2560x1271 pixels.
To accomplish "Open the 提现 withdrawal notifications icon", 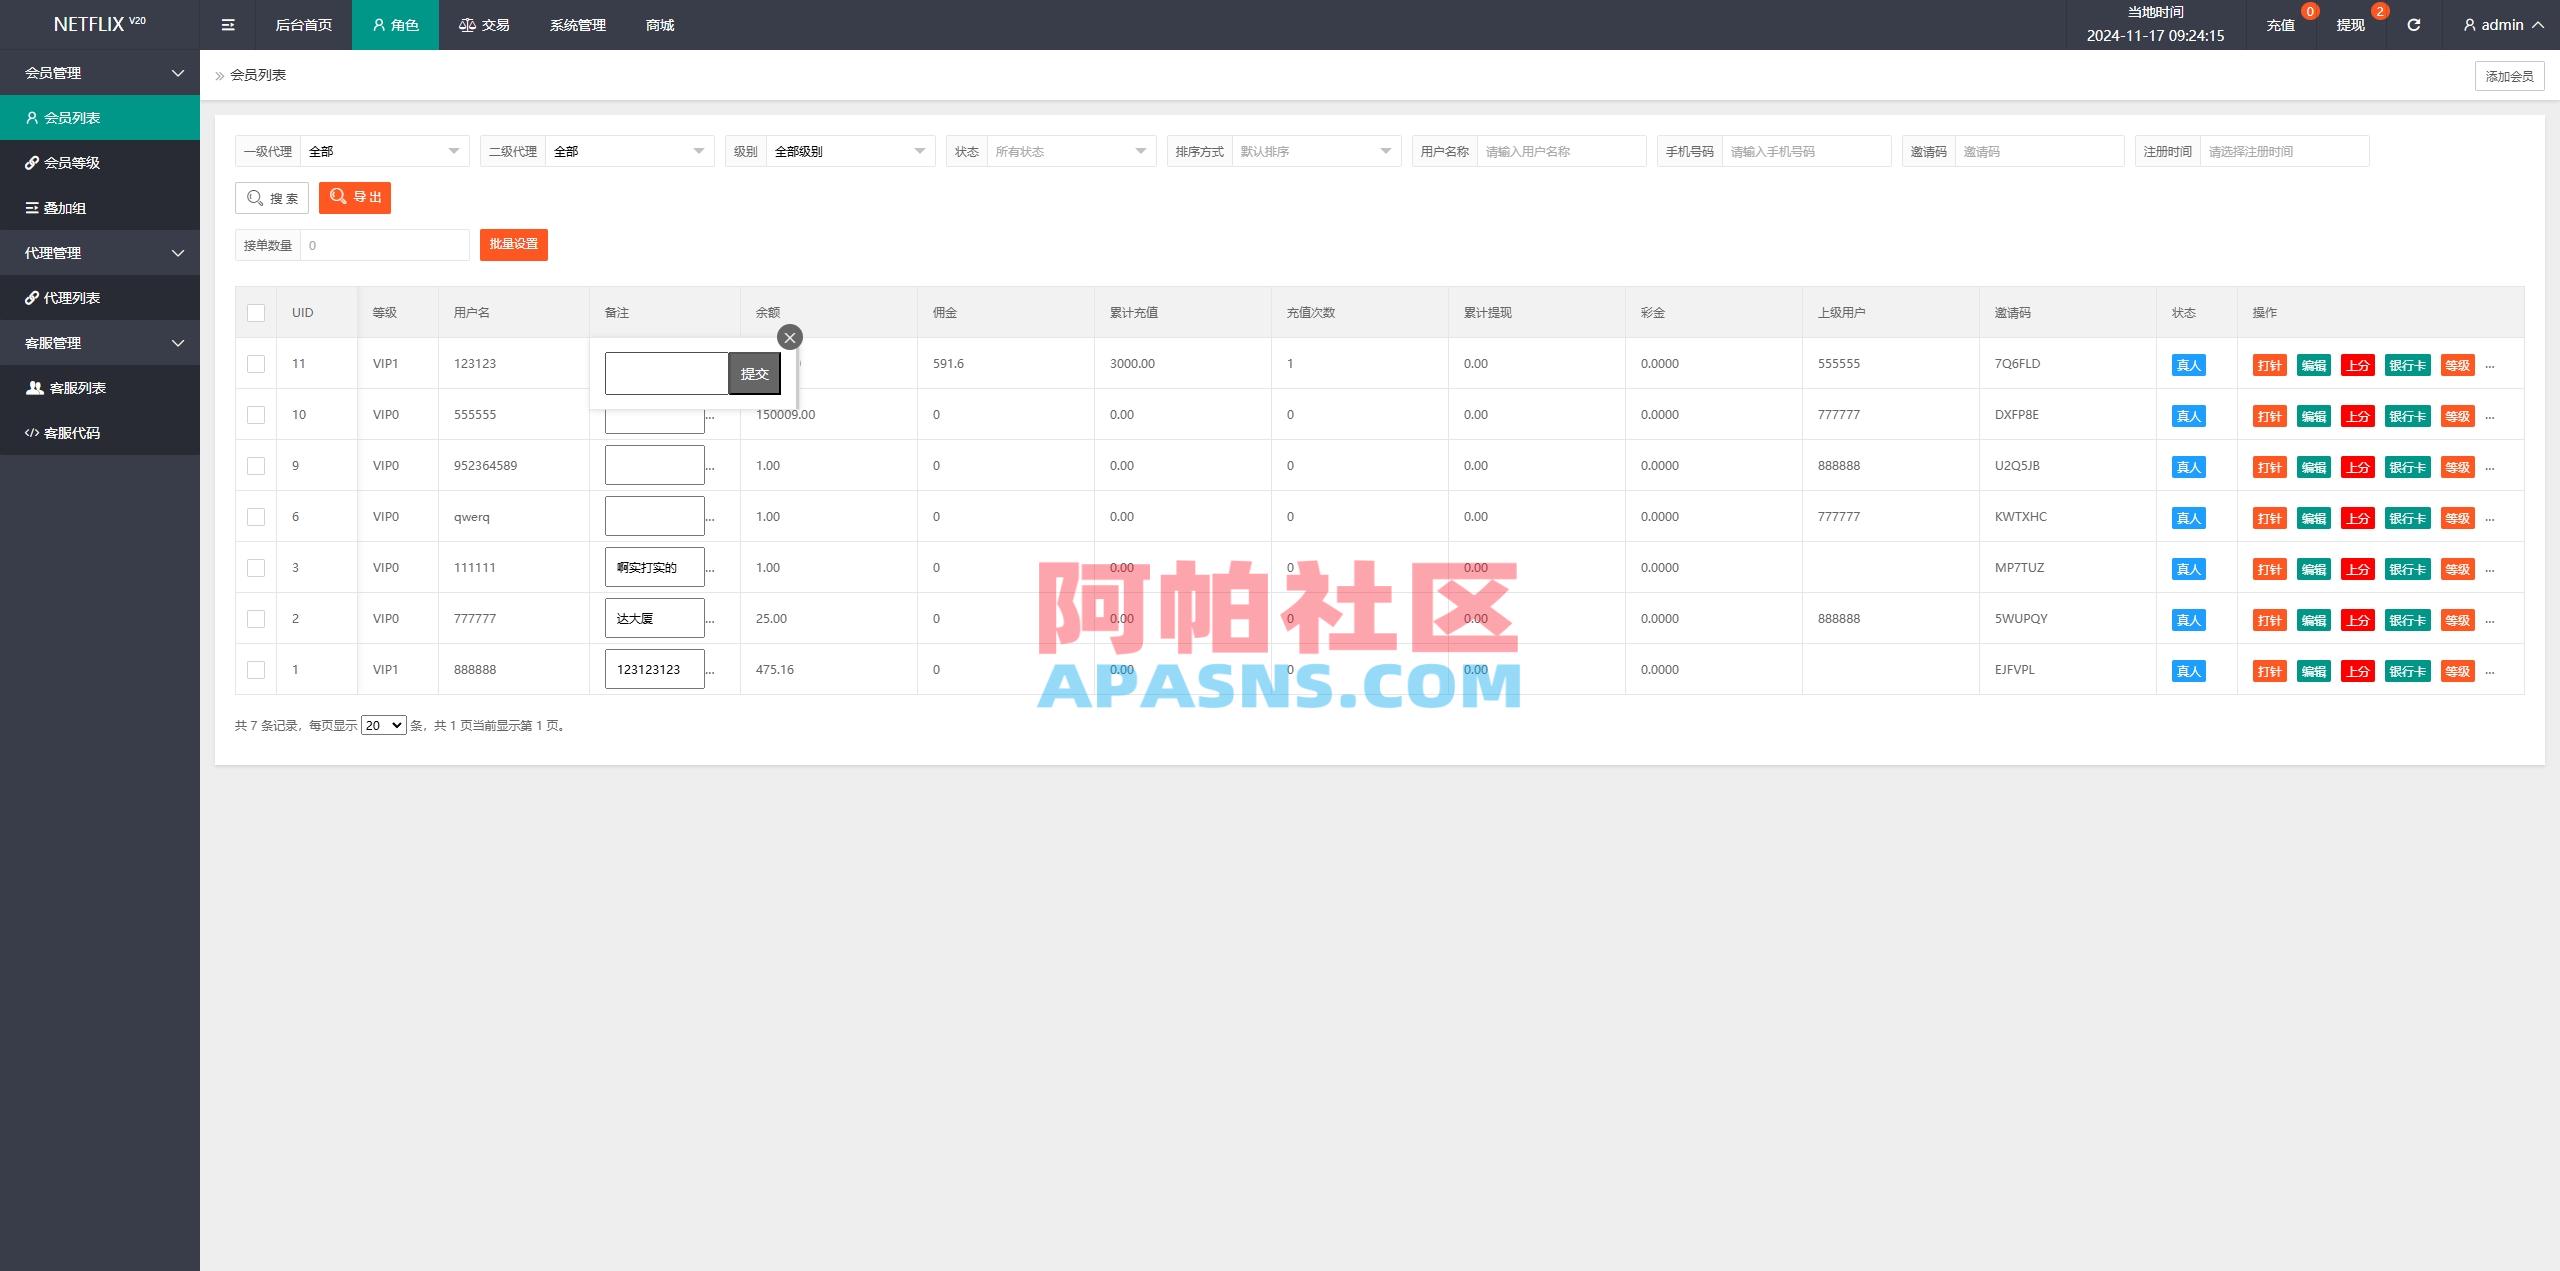I will click(x=2349, y=24).
